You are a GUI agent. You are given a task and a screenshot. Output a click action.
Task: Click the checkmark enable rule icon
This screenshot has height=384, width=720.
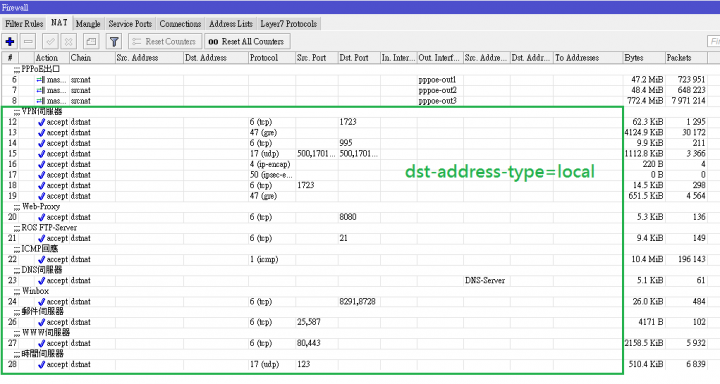pos(50,41)
